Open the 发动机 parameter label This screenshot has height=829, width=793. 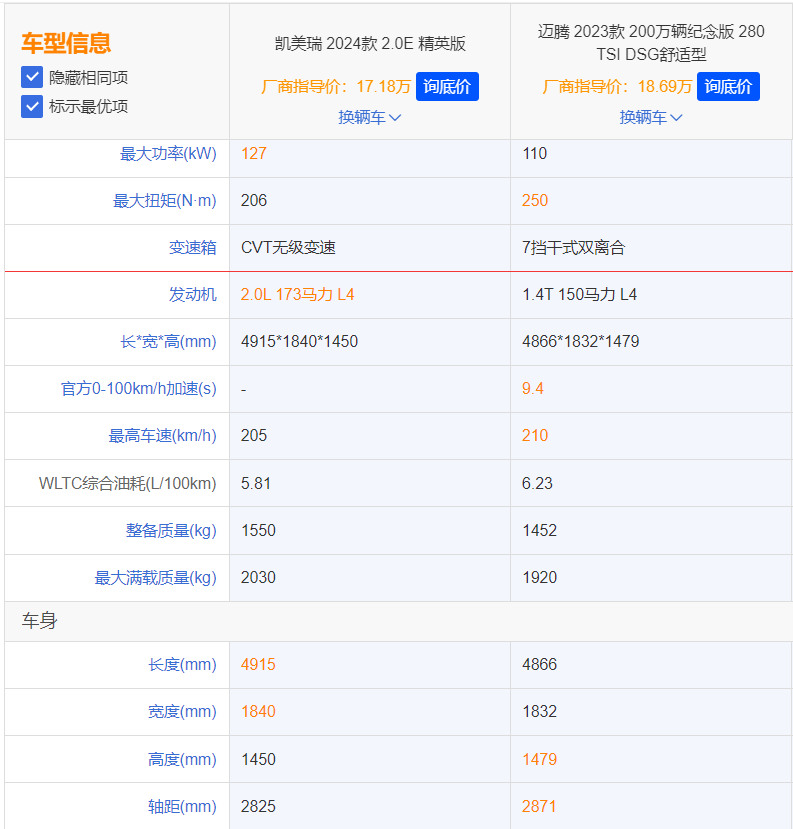pyautogui.click(x=192, y=295)
